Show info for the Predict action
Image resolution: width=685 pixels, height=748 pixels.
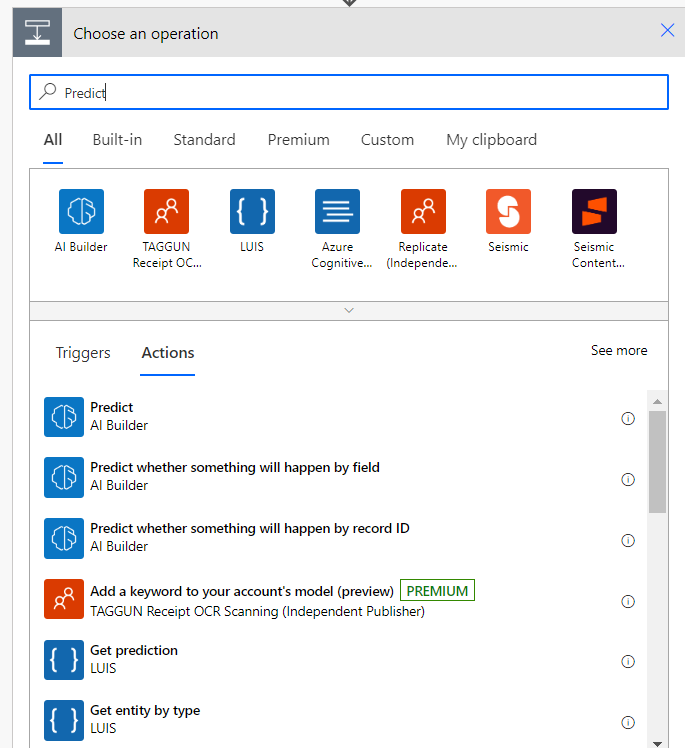coord(628,418)
